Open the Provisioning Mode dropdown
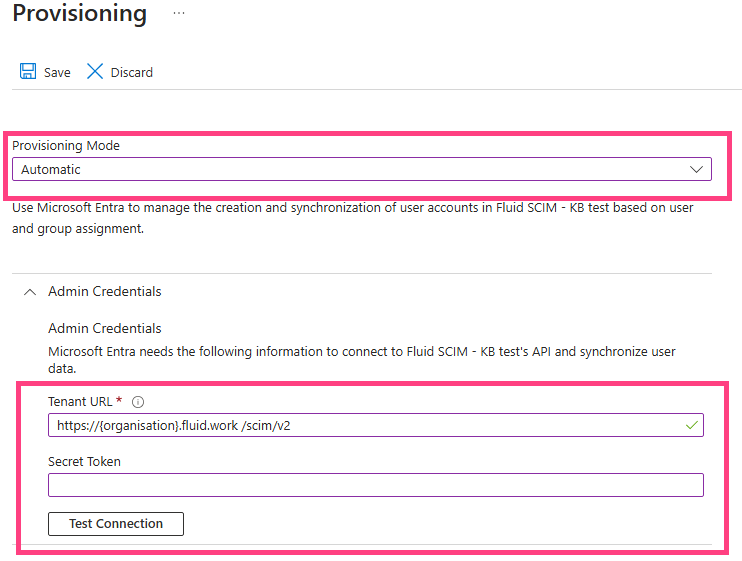The image size is (742, 561). pos(362,169)
